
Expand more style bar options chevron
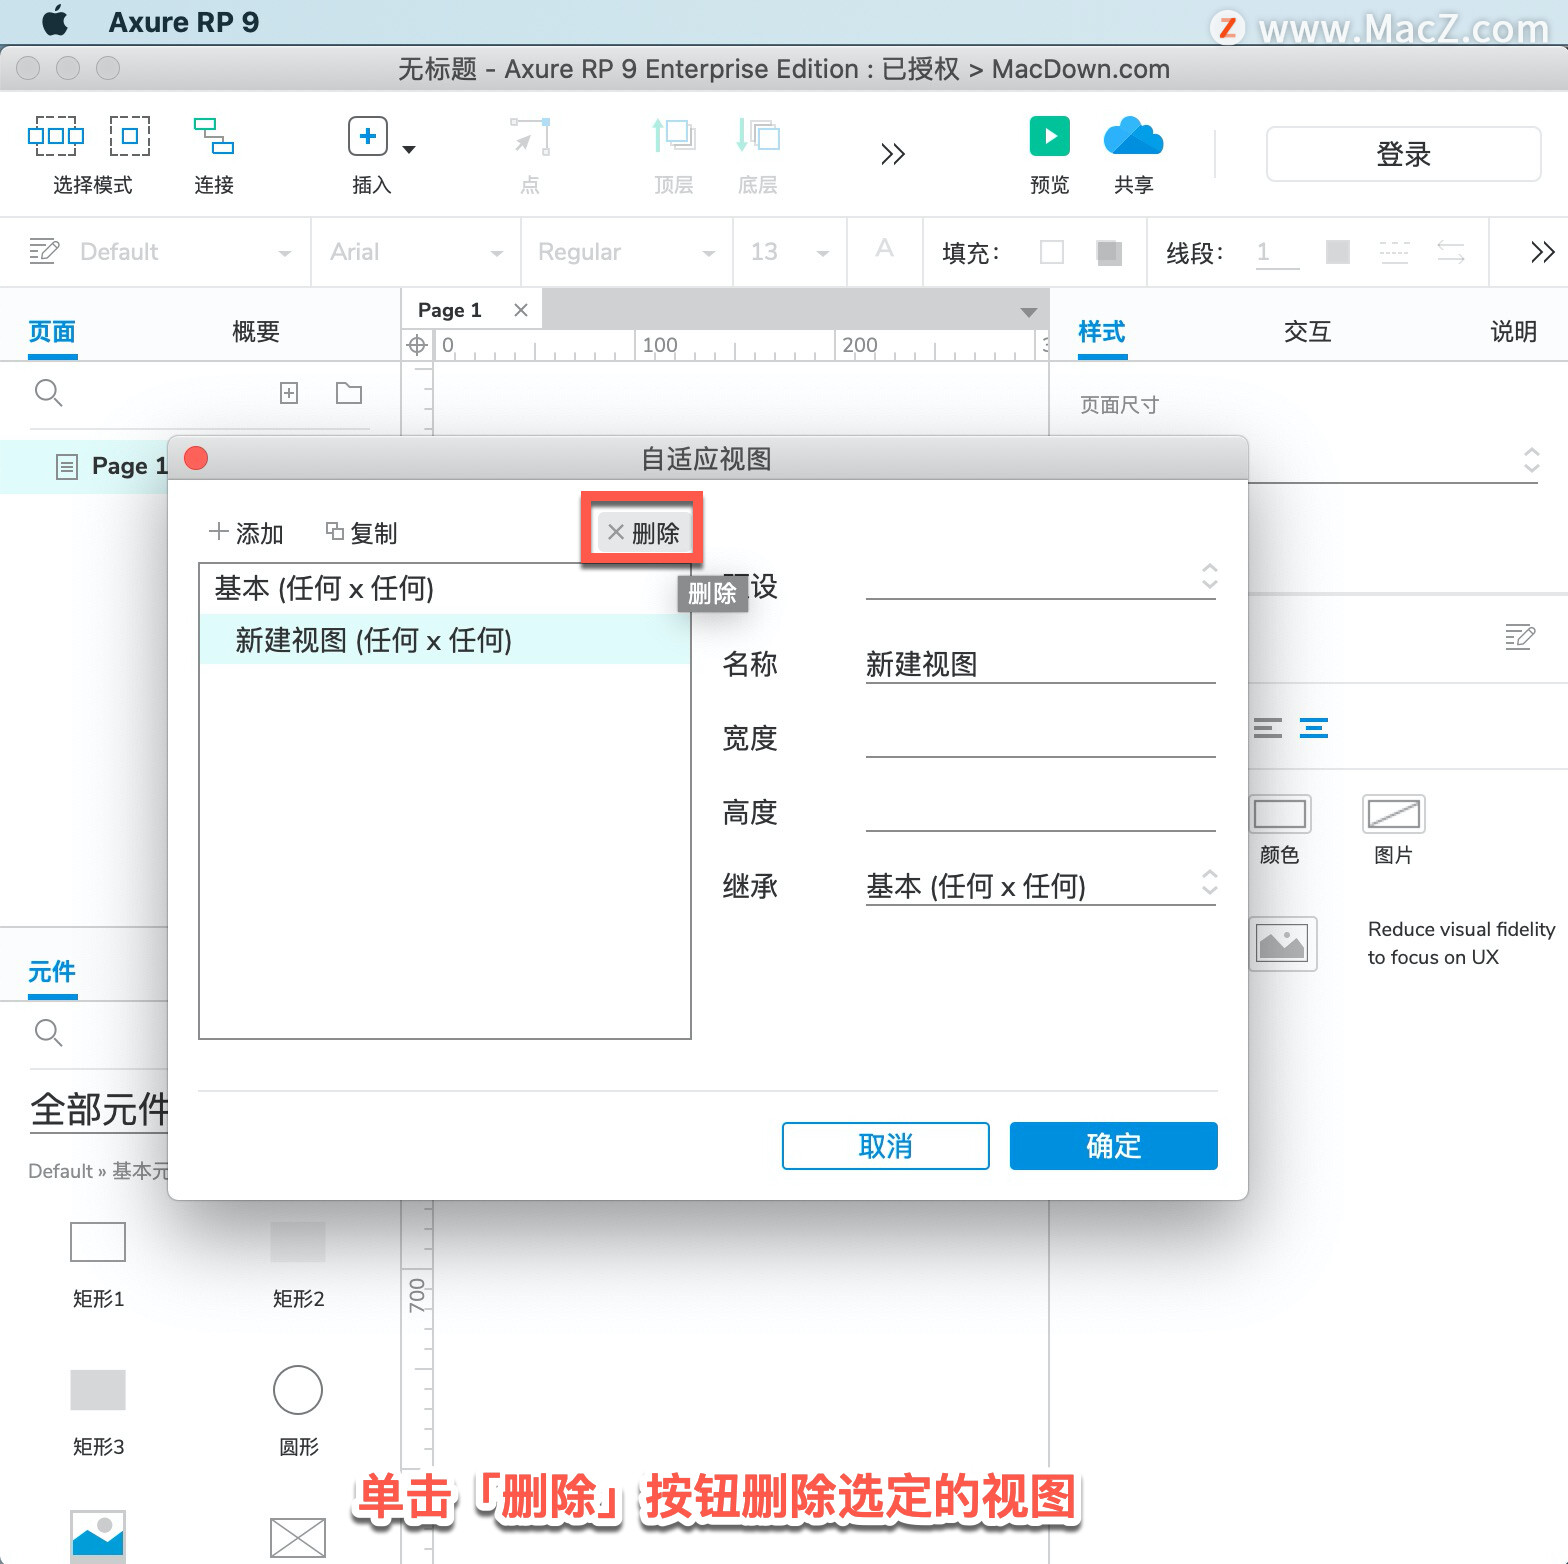pyautogui.click(x=1543, y=252)
